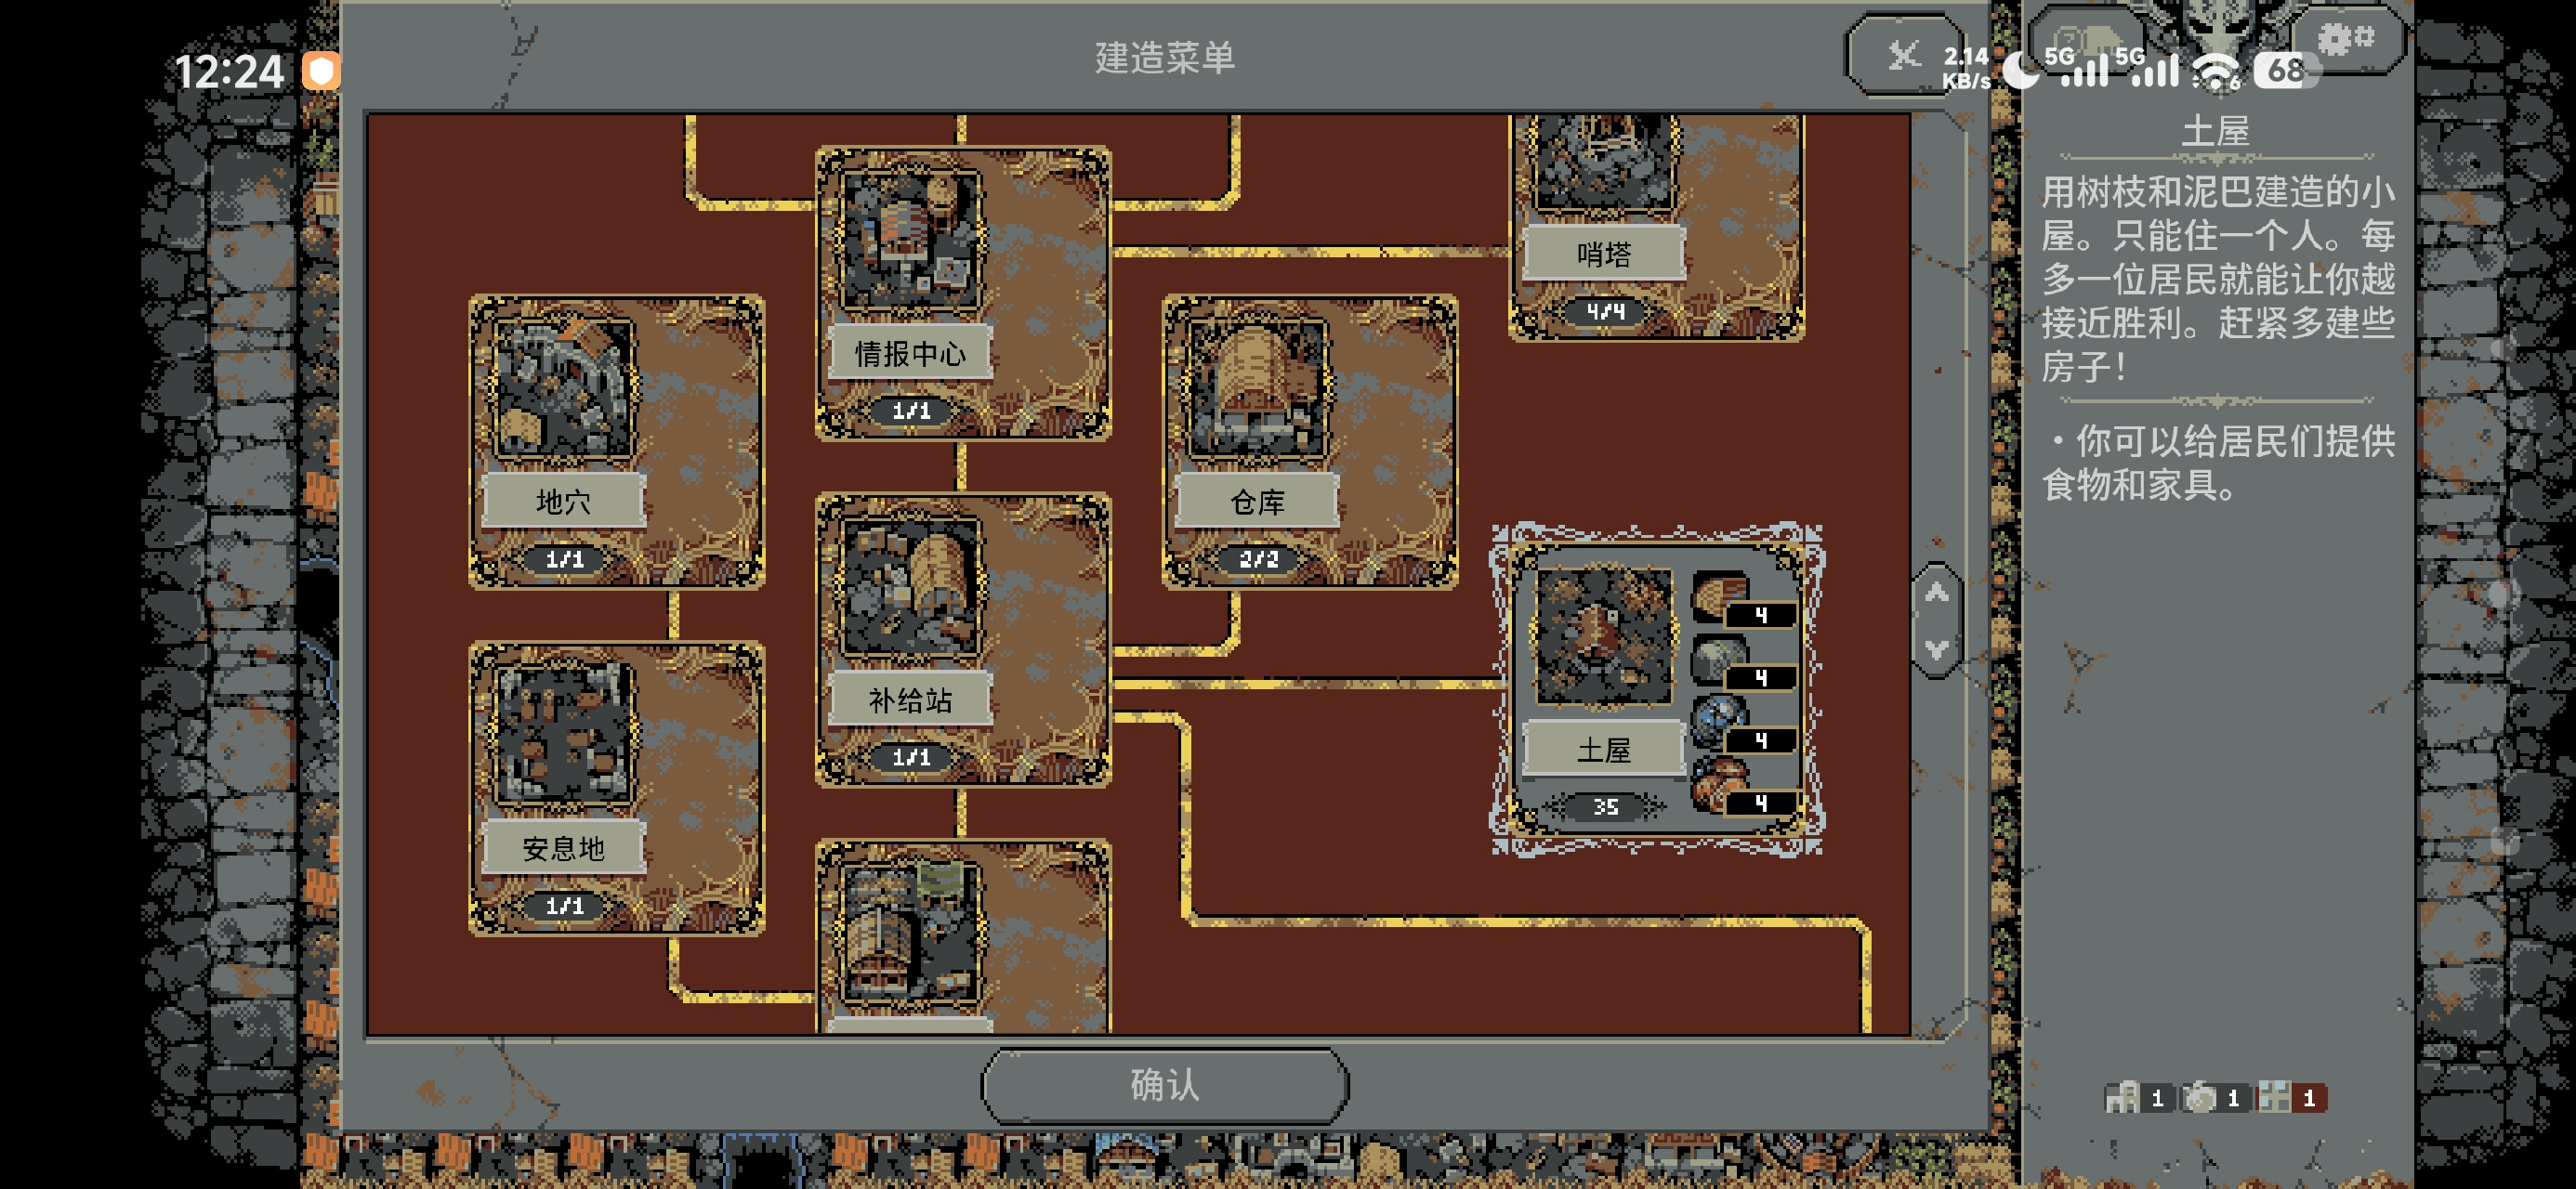Click the 1/1 counter on 补给站 card
This screenshot has height=1189, width=2576.
pyautogui.click(x=911, y=758)
